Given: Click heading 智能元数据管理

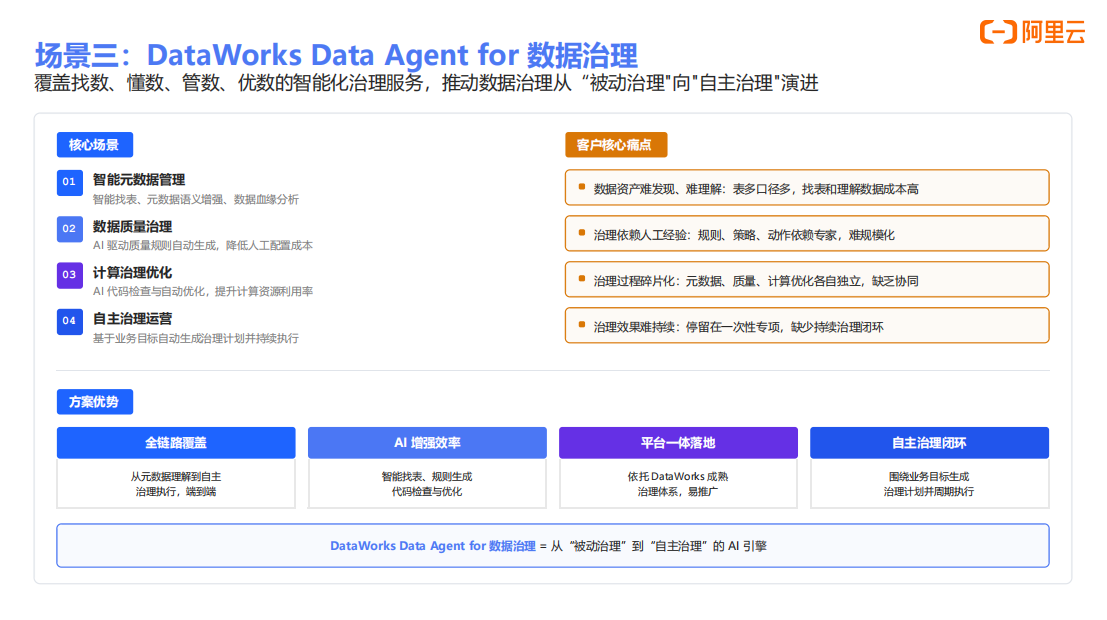Looking at the screenshot, I should click(x=139, y=180).
